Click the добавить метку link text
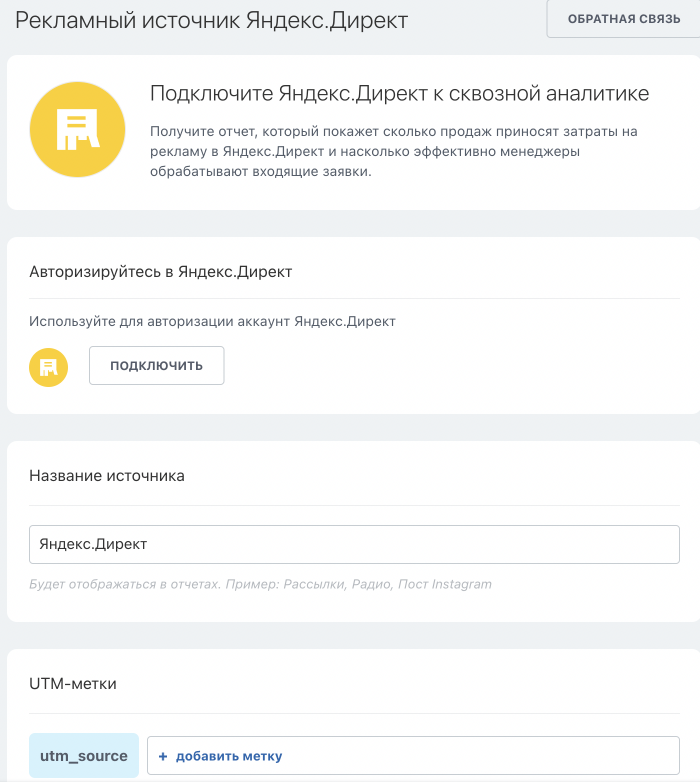 pos(229,756)
